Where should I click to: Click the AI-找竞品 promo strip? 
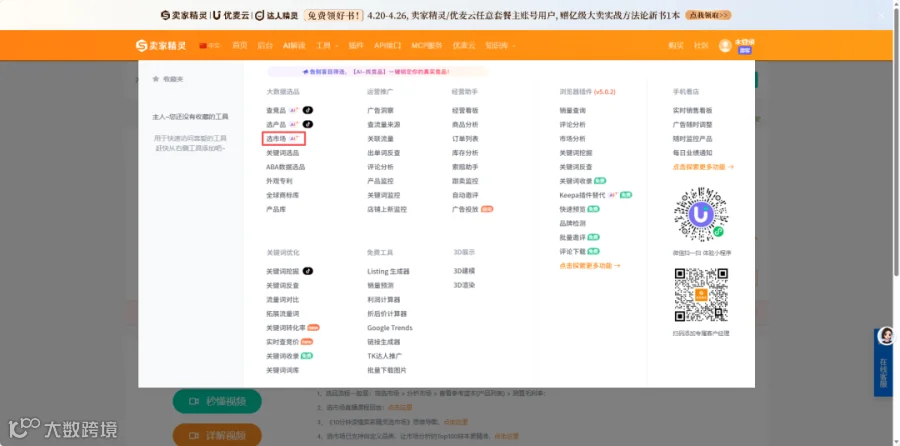pos(377,72)
